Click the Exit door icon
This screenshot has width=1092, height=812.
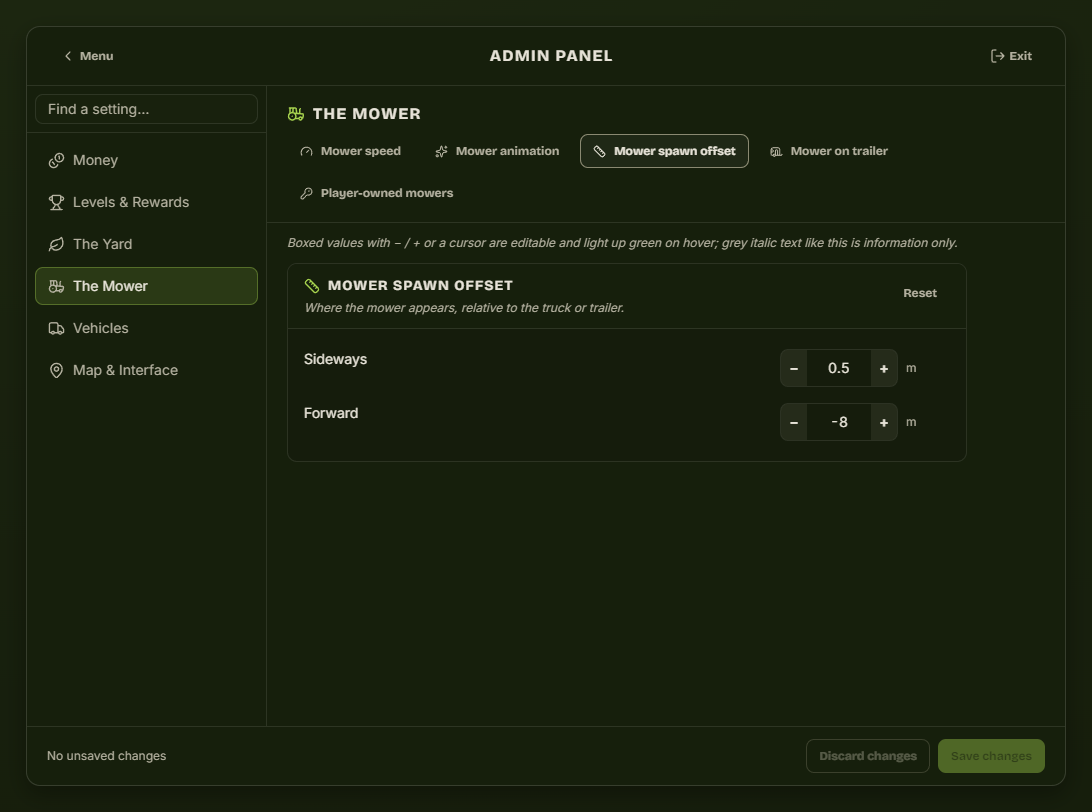coord(997,56)
